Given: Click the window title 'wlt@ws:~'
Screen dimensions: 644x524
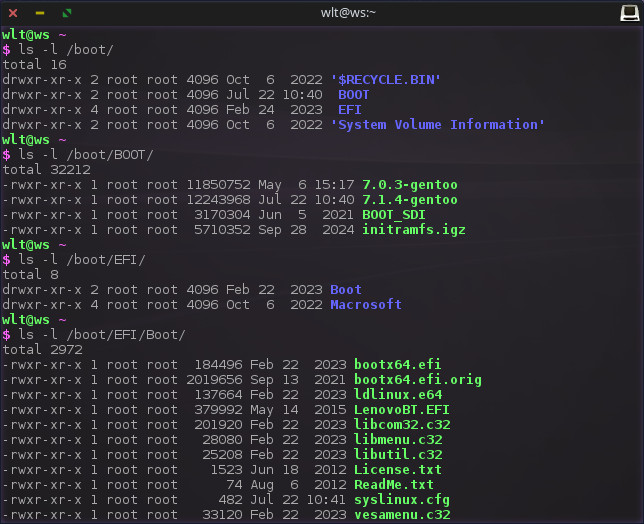Looking at the screenshot, I should (348, 13).
